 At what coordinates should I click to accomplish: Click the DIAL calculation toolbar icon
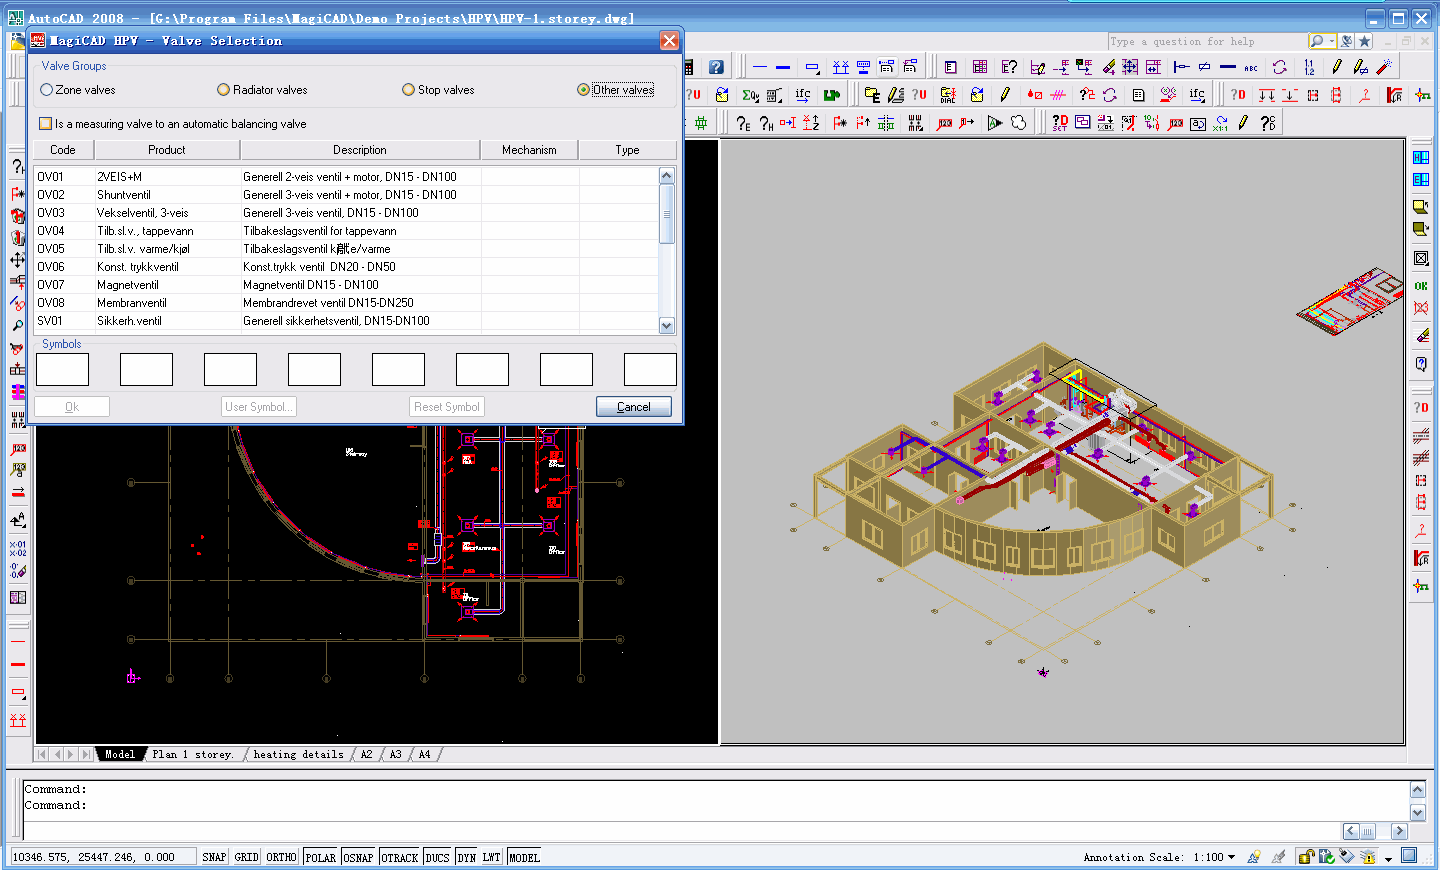[x=948, y=95]
